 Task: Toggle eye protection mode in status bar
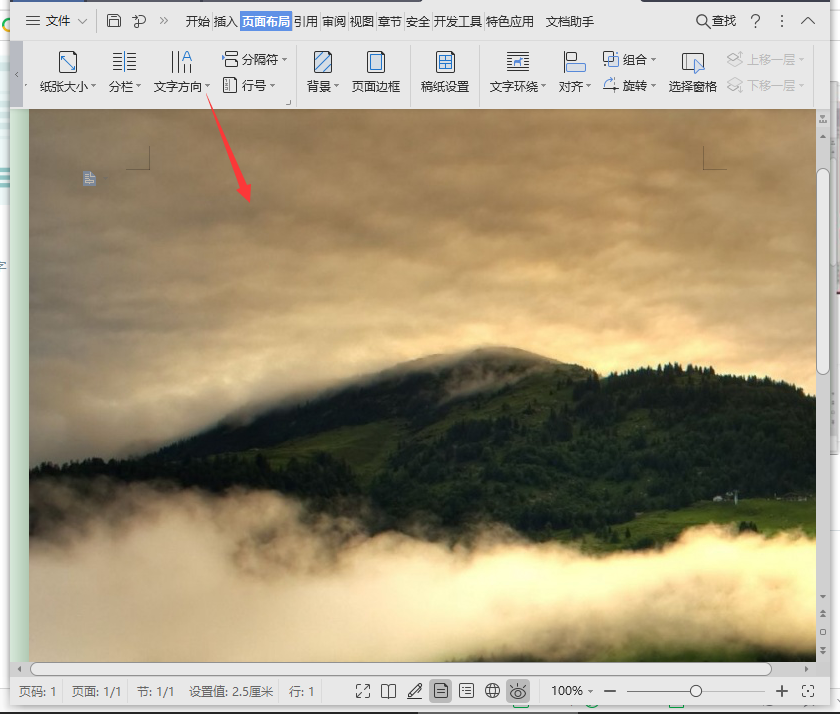518,691
